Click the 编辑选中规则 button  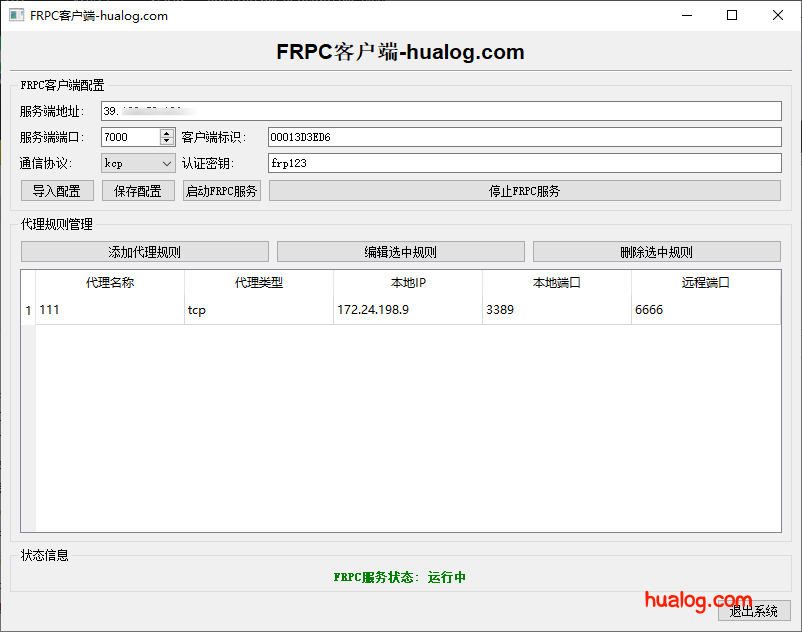399,251
